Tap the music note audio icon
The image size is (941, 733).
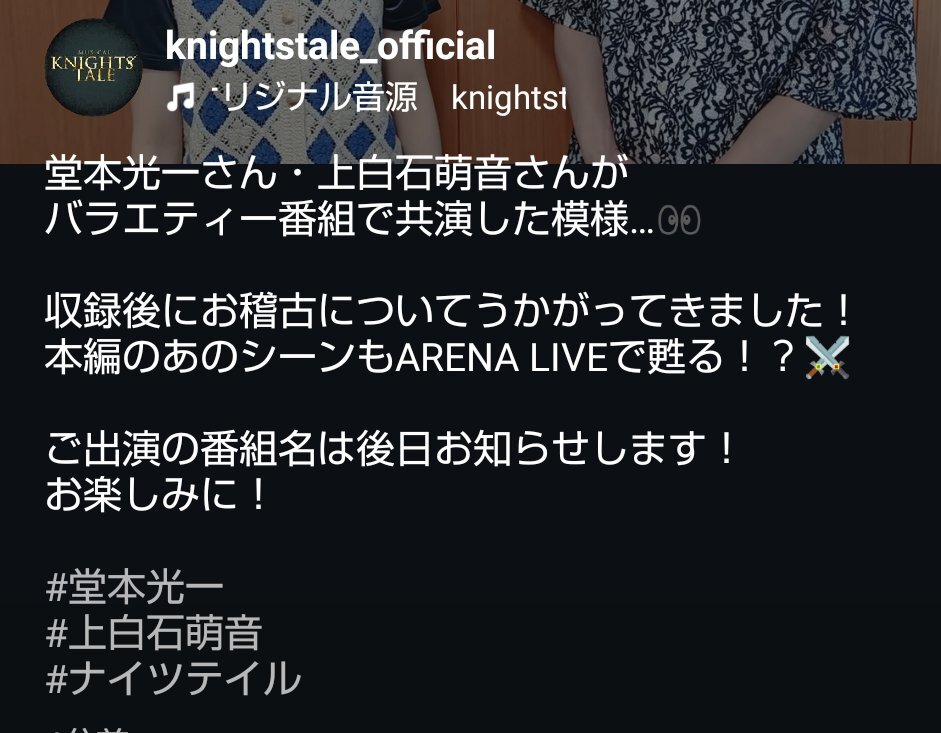click(x=181, y=97)
